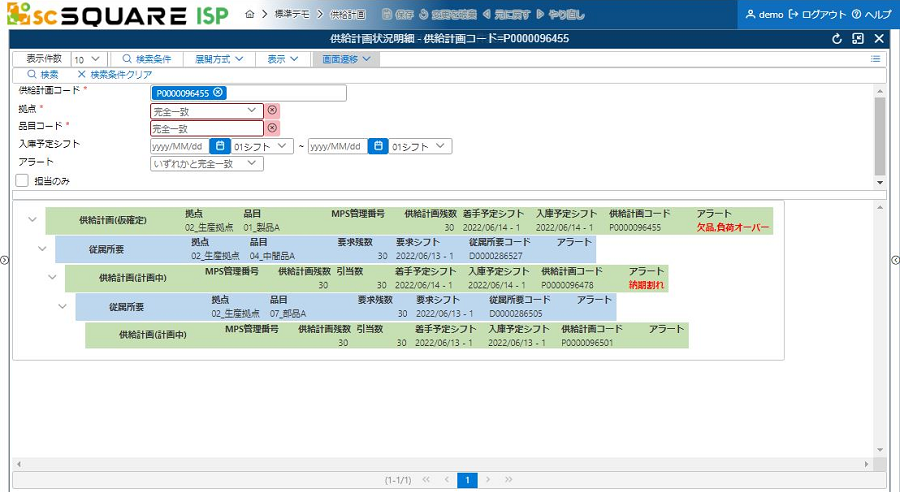The width and height of the screenshot is (900, 492).
Task: Click the 供給計画コード input field
Action: click(x=248, y=93)
